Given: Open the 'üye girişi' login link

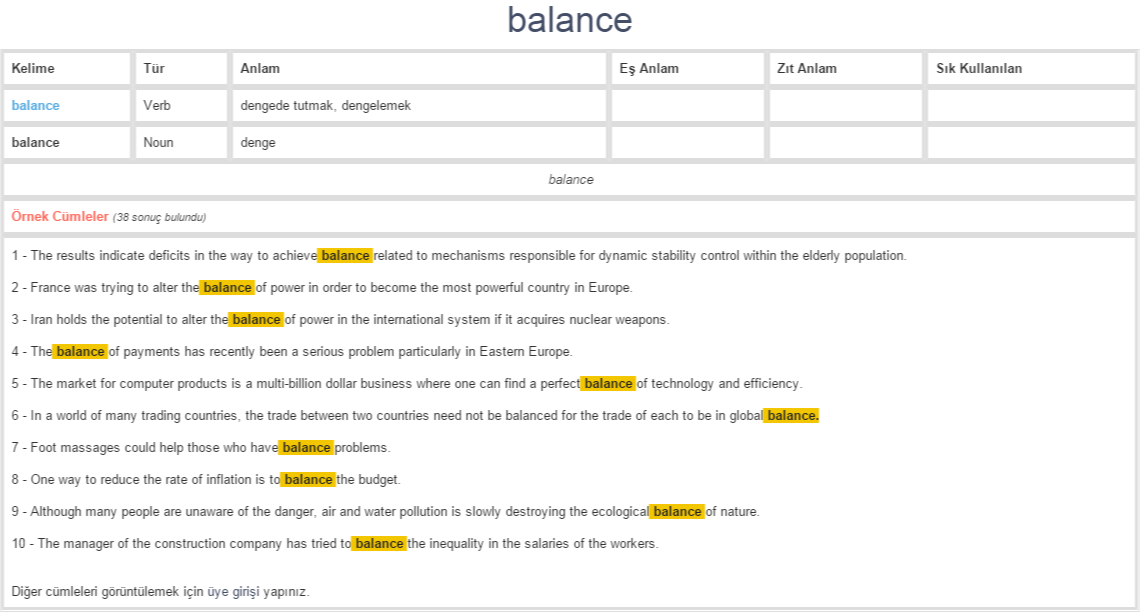Looking at the screenshot, I should coord(233,592).
